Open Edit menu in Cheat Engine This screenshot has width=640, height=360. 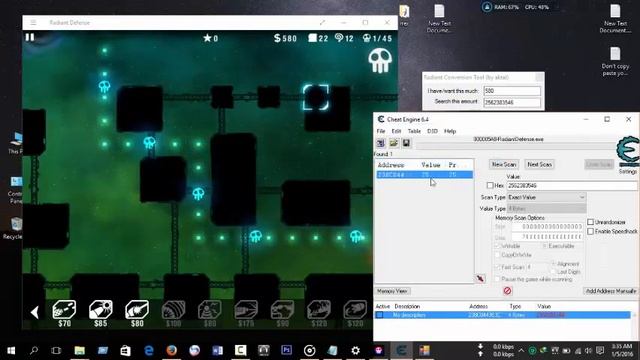click(x=396, y=131)
